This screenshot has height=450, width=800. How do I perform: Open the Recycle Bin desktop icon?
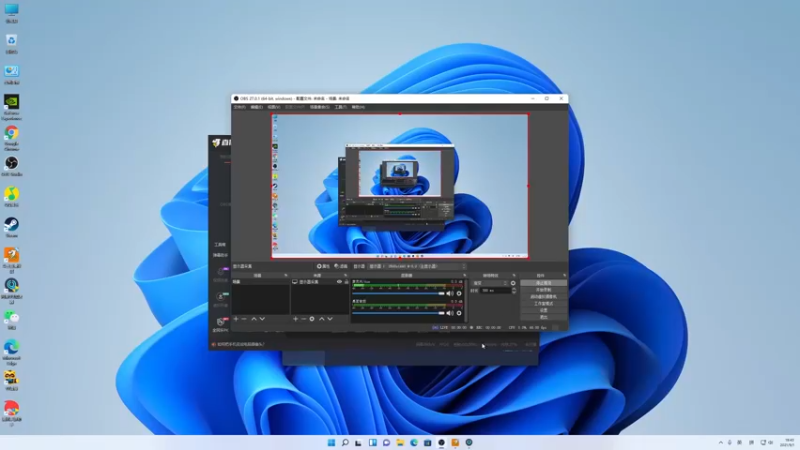click(x=11, y=44)
